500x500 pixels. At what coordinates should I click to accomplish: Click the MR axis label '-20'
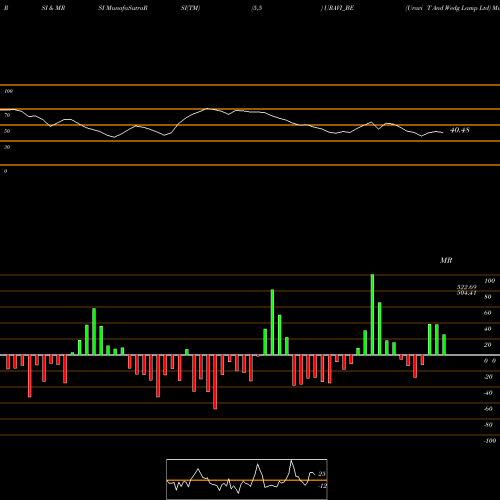488,377
